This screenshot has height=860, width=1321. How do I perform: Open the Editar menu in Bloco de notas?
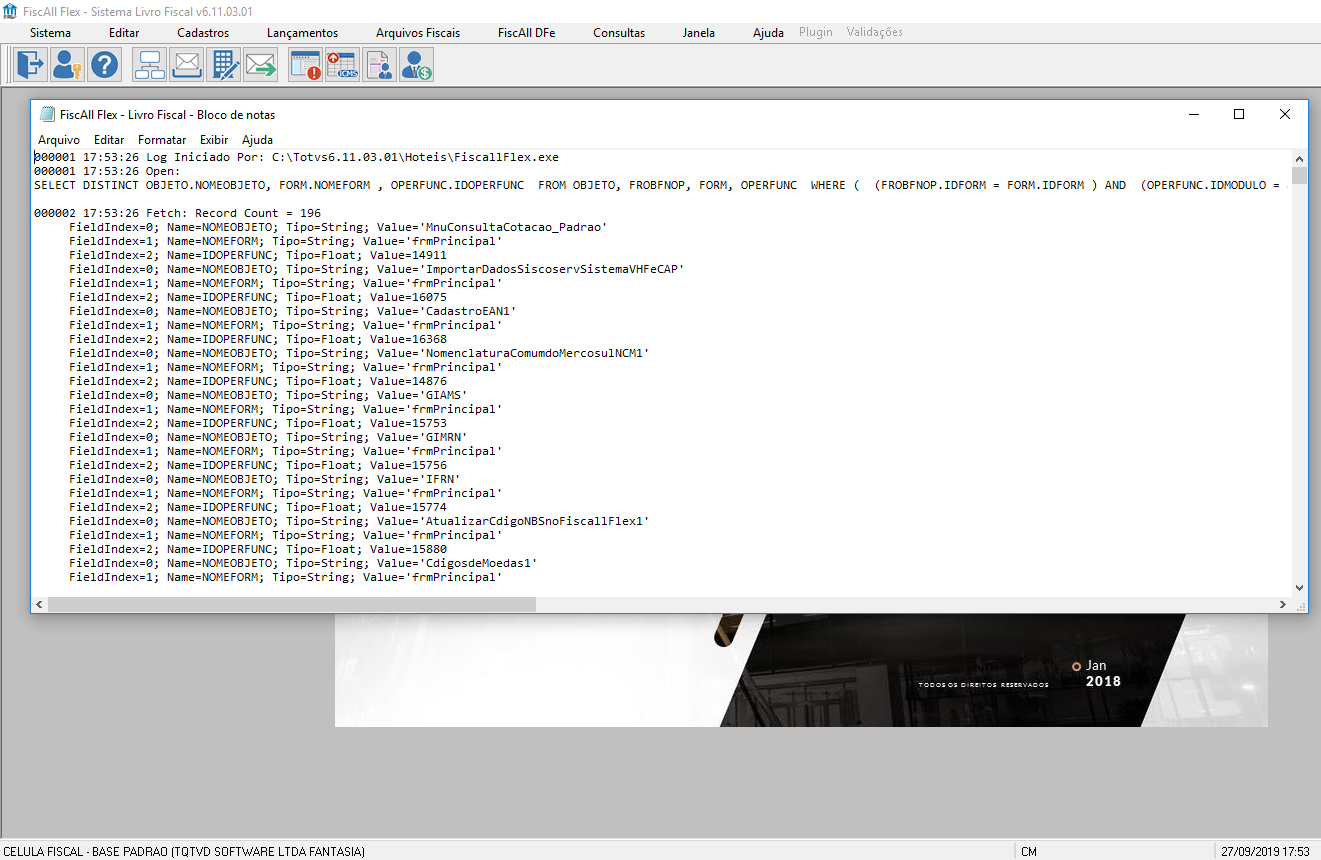(x=109, y=140)
